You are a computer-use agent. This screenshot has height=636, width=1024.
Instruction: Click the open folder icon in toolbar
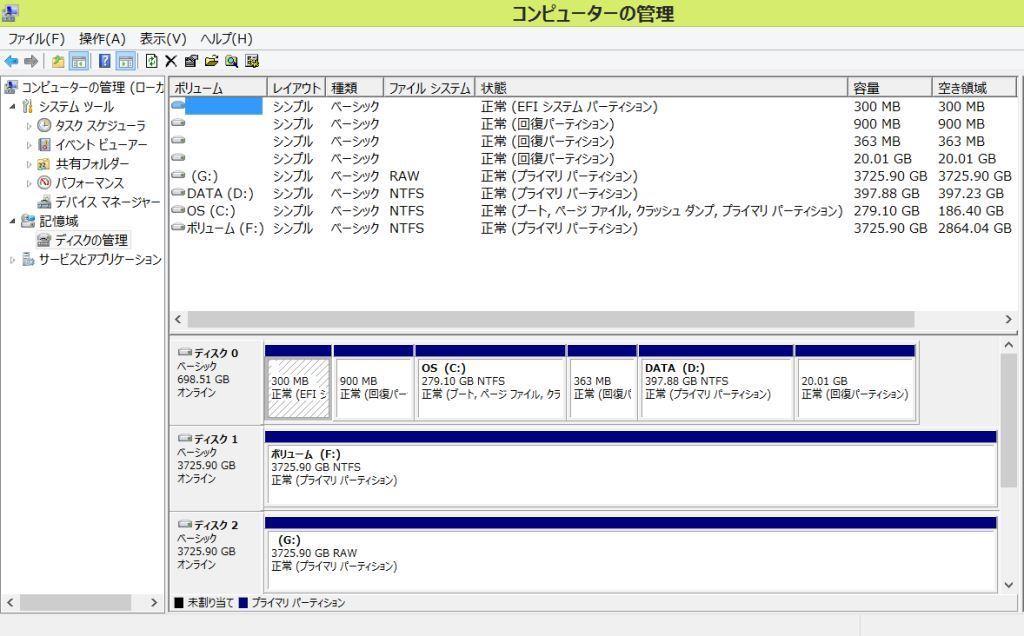point(211,62)
